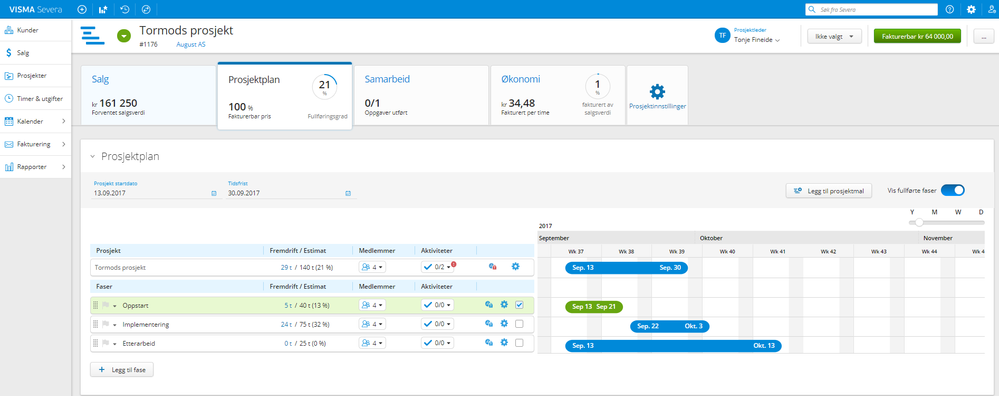Expand the Etterarbeid phase arrow
The height and width of the screenshot is (396, 999).
click(115, 343)
